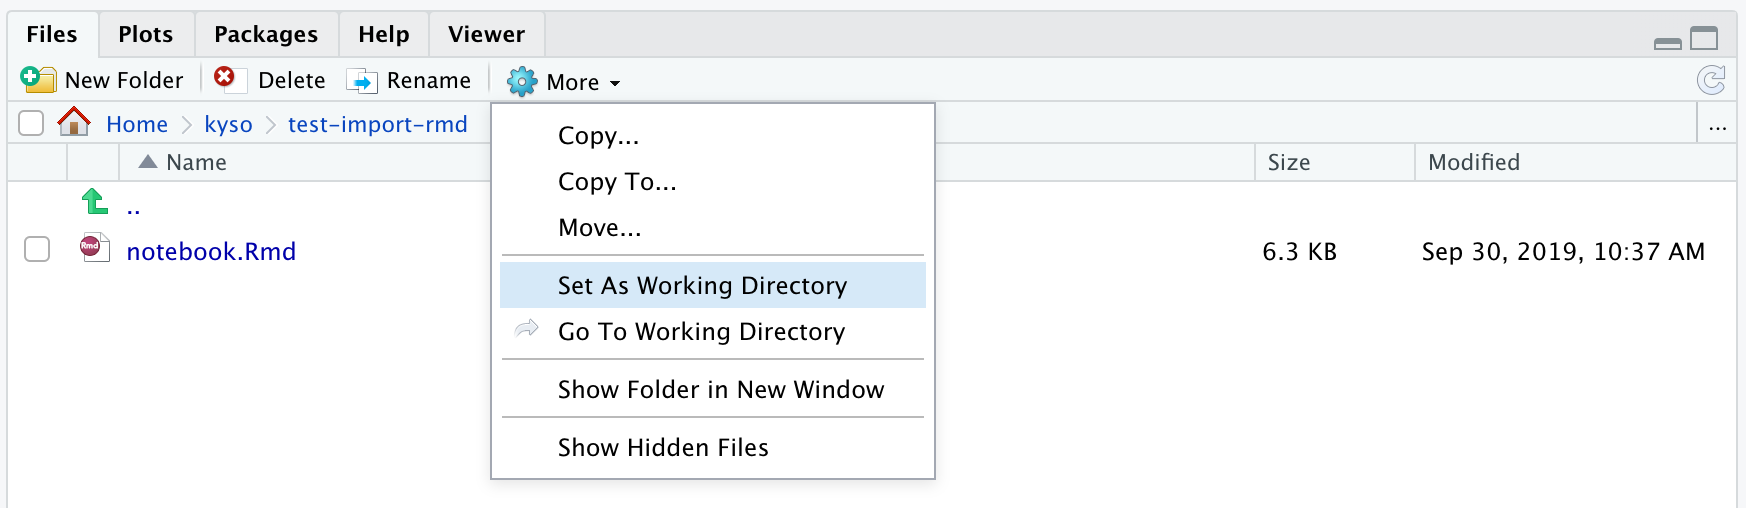Open the ellipsis go-to-directory button
Image resolution: width=1746 pixels, height=508 pixels.
[1718, 125]
